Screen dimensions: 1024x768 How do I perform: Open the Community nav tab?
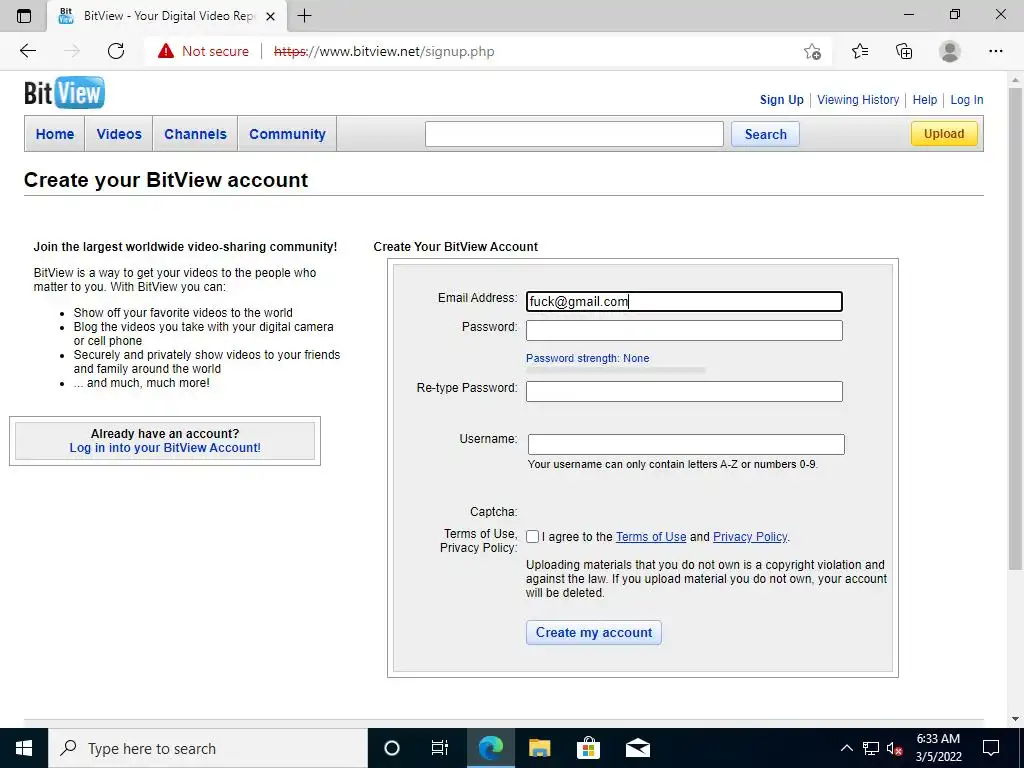(287, 134)
